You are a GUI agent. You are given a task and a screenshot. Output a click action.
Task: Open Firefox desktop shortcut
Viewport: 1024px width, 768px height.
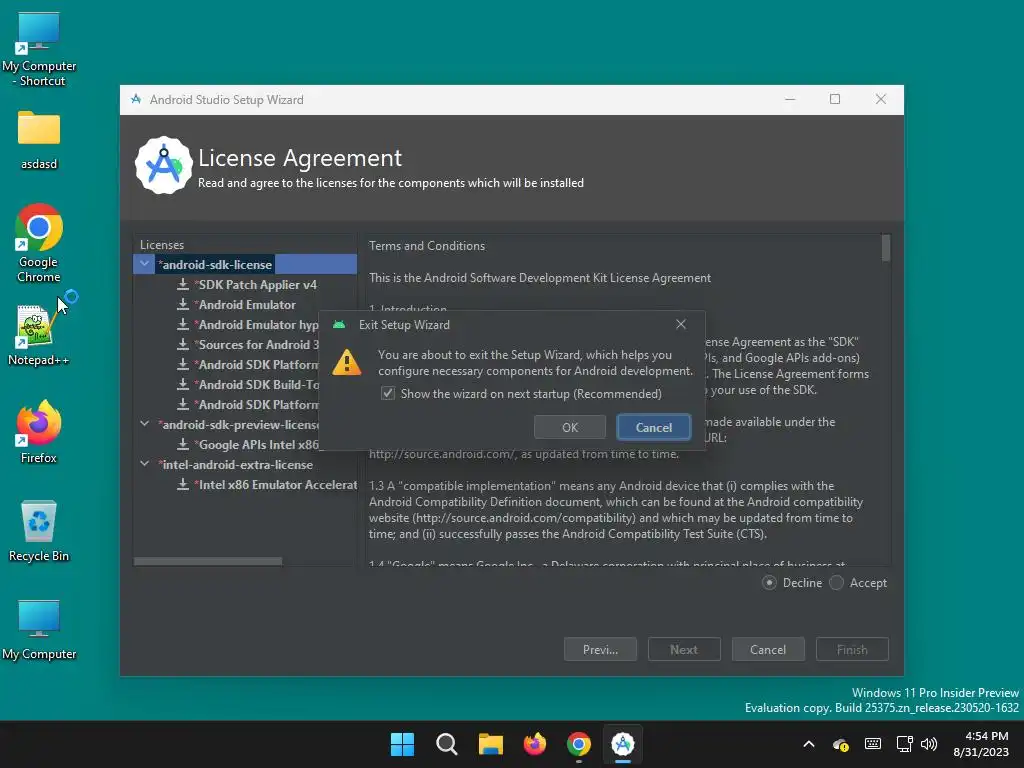38,432
